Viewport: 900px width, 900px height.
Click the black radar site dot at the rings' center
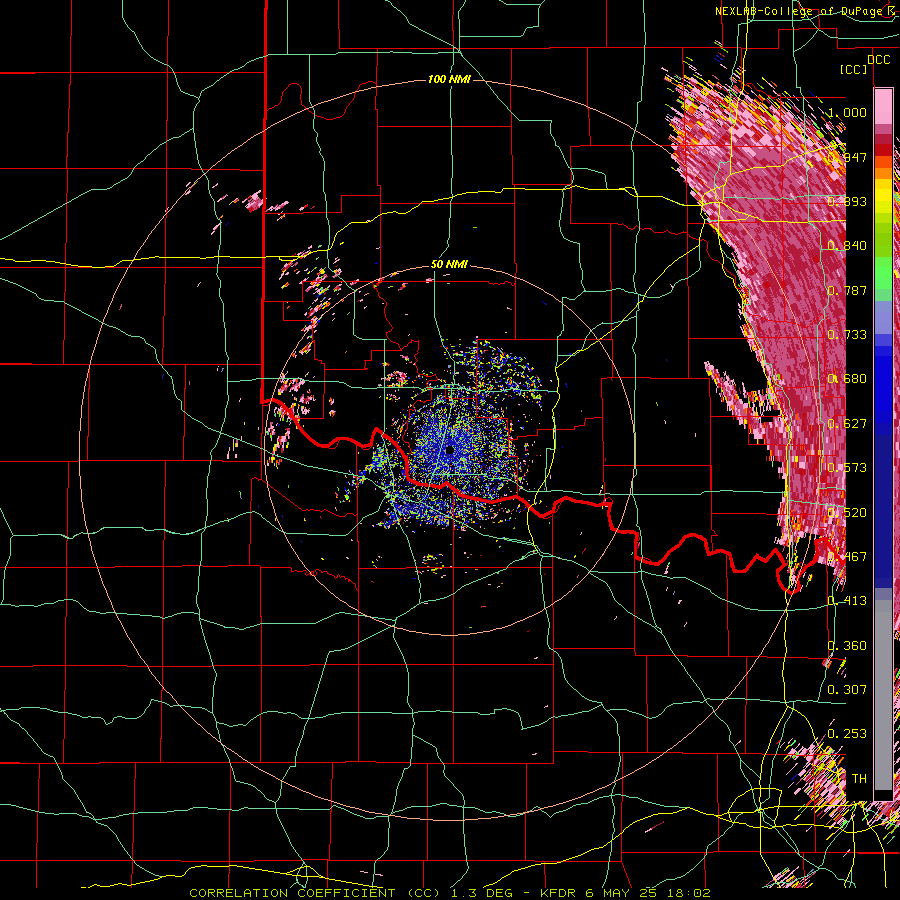click(x=449, y=451)
